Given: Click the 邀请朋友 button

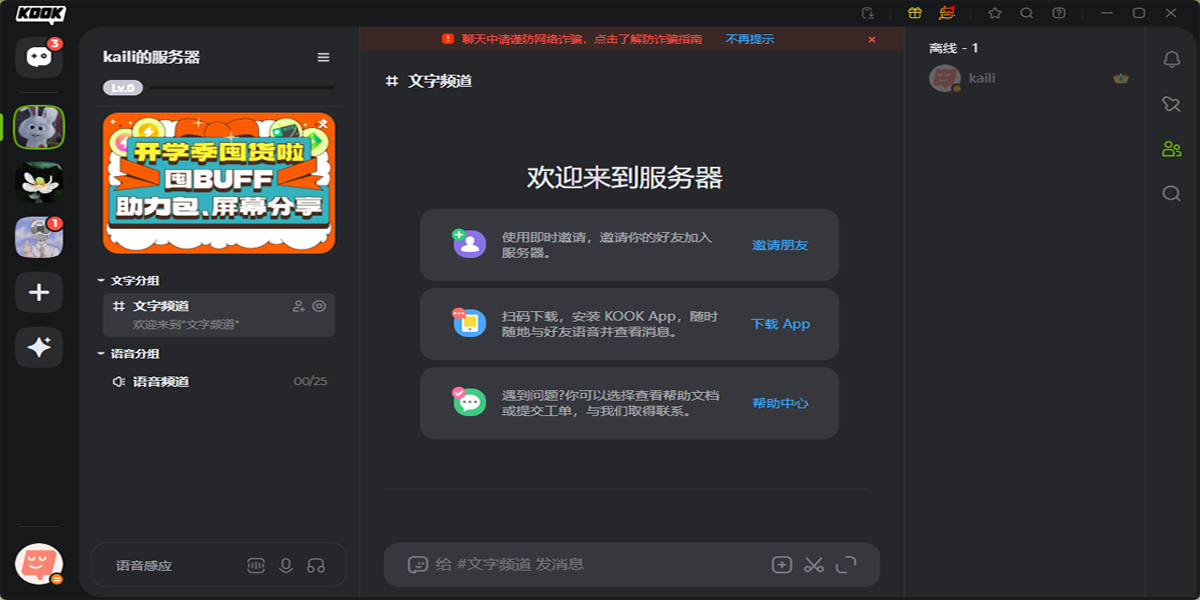Looking at the screenshot, I should (x=780, y=245).
